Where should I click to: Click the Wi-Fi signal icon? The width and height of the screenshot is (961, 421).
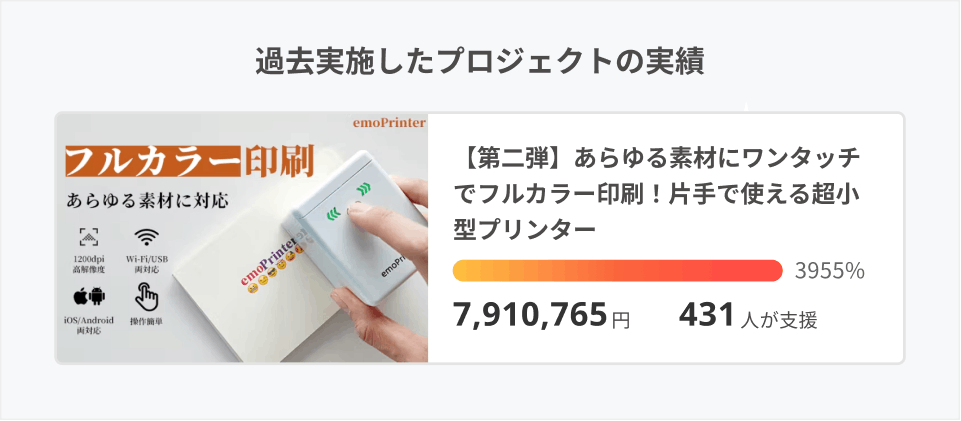point(148,237)
